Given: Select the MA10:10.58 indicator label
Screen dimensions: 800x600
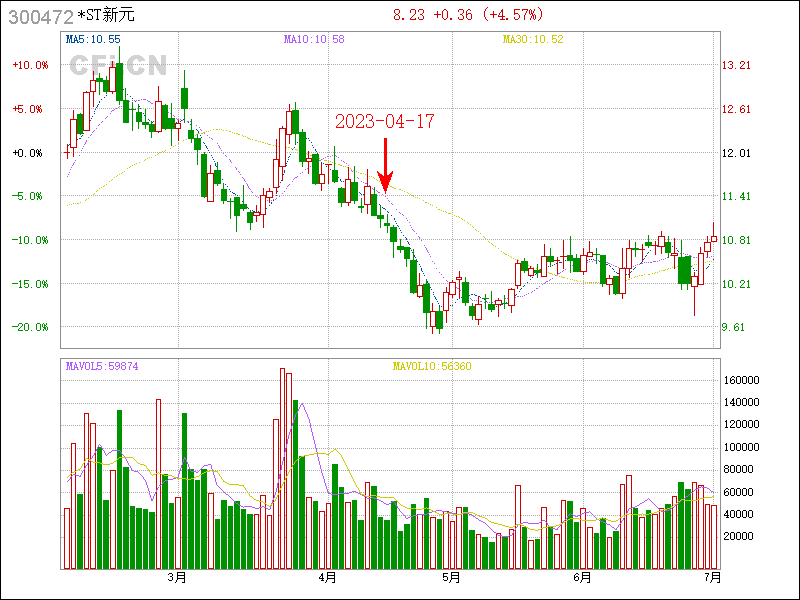Looking at the screenshot, I should (314, 39).
